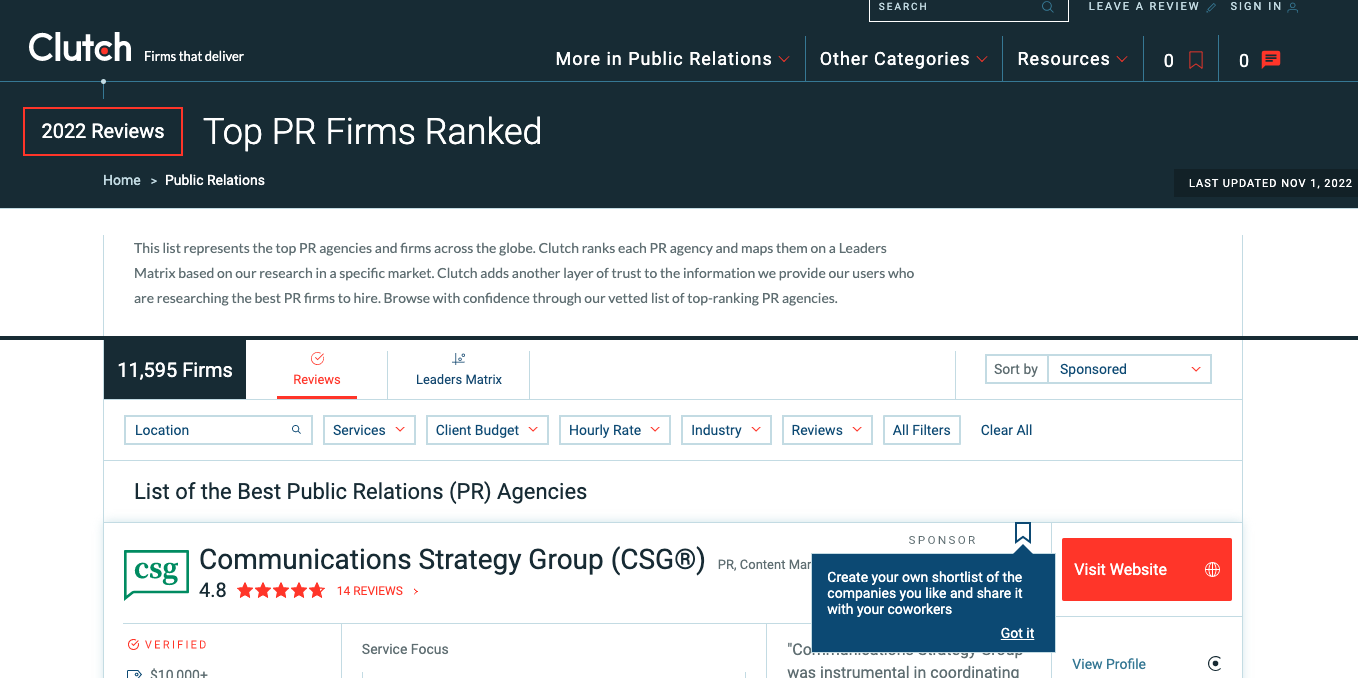Image resolution: width=1358 pixels, height=678 pixels.
Task: Click the Firms that deliver tagline
Action: 194,57
